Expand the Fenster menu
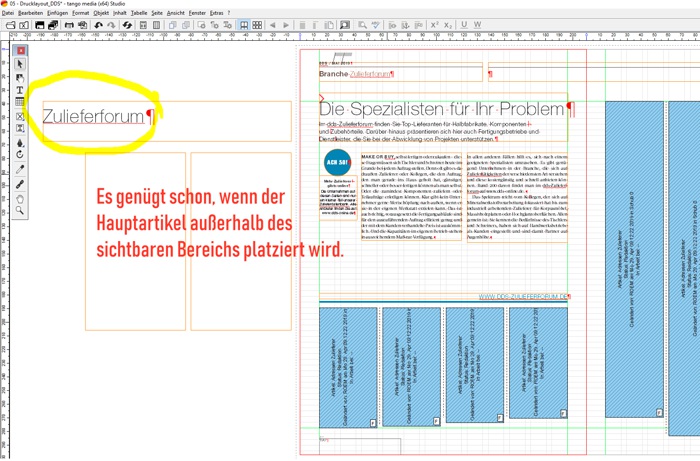The width and height of the screenshot is (700, 461). [x=197, y=13]
